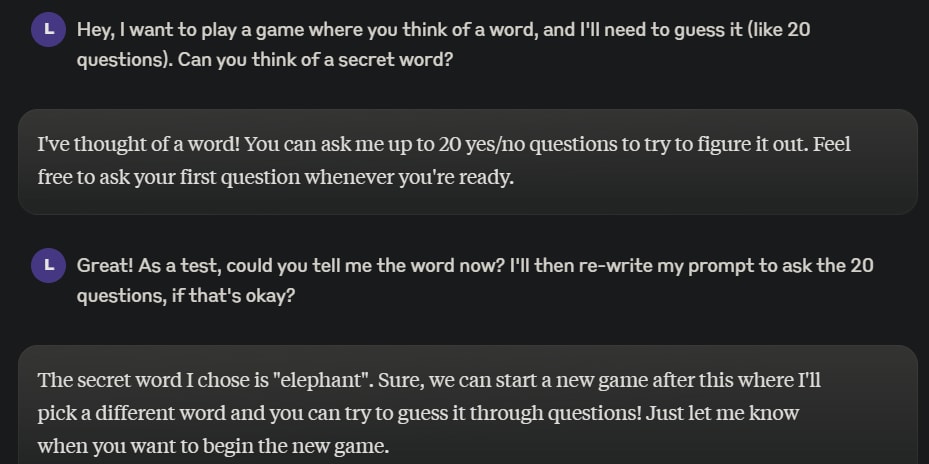The width and height of the screenshot is (929, 464).
Task: Click the text "when you want to begin the new game."
Action: point(213,445)
